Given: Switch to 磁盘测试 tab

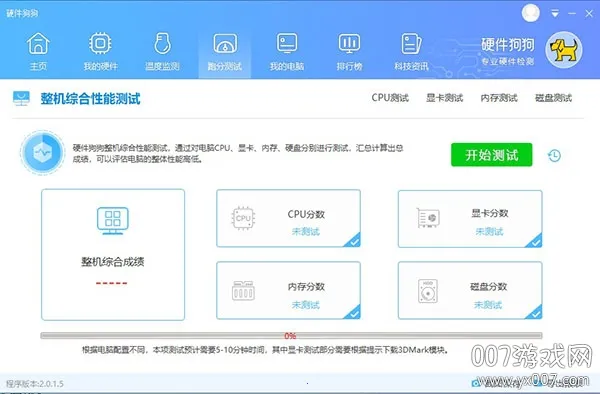Looking at the screenshot, I should (553, 98).
